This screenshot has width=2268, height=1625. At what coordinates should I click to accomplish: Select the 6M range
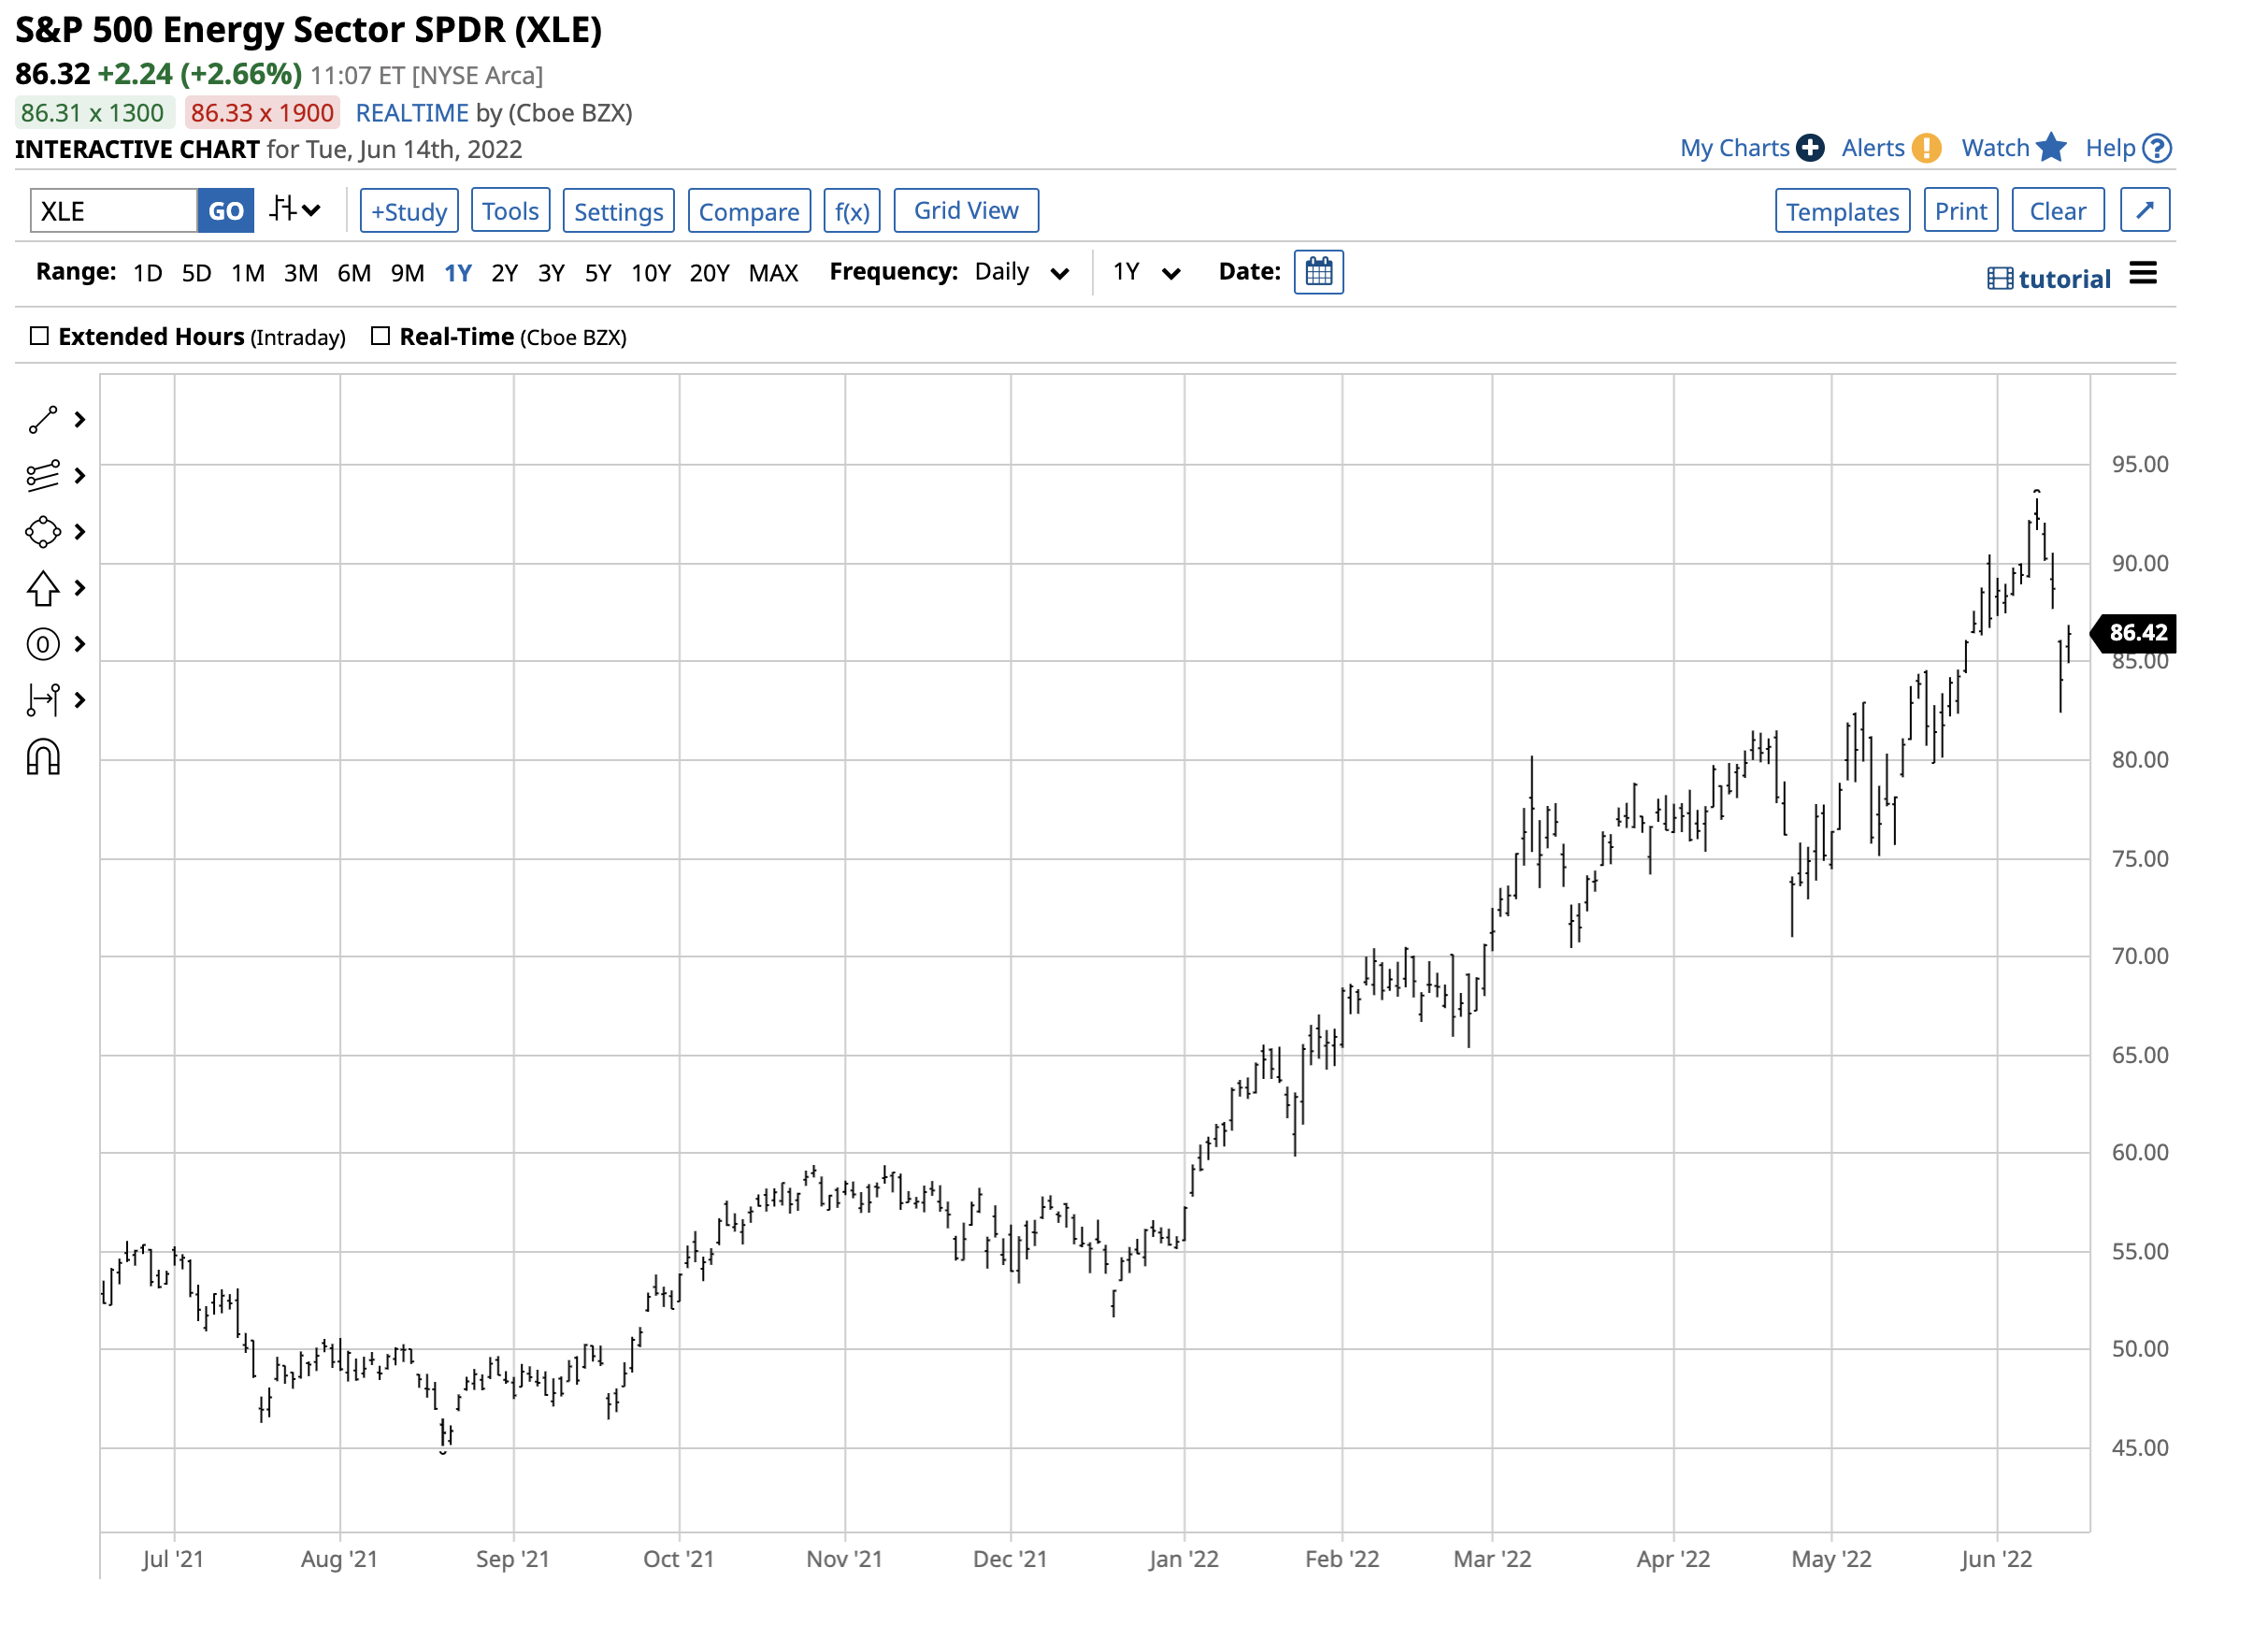coord(354,274)
